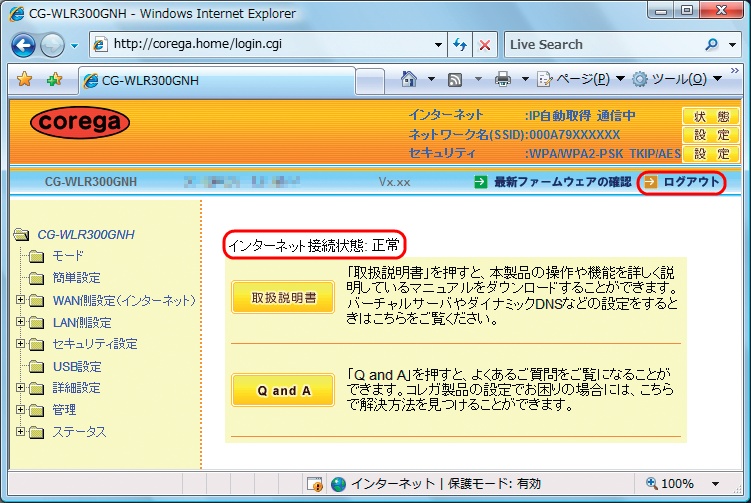The width and height of the screenshot is (751, 503).
Task: Click the 取扱説明書 button
Action: point(283,297)
